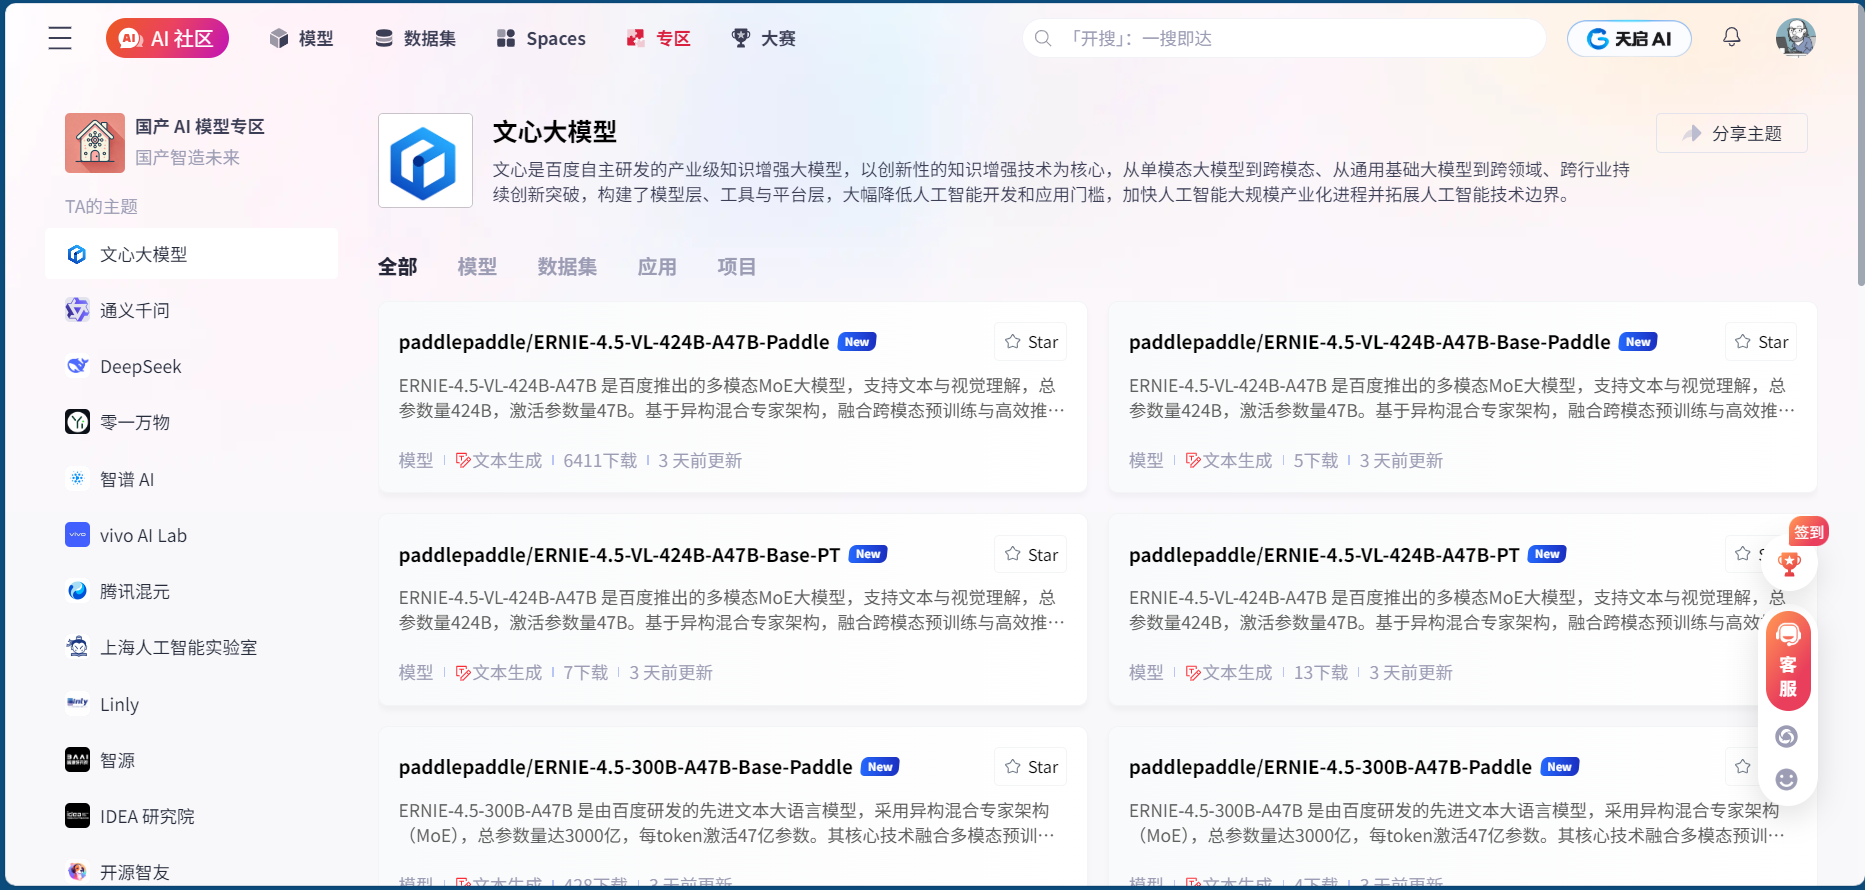Click the search magnifier icon
The height and width of the screenshot is (890, 1865).
coord(1043,38)
